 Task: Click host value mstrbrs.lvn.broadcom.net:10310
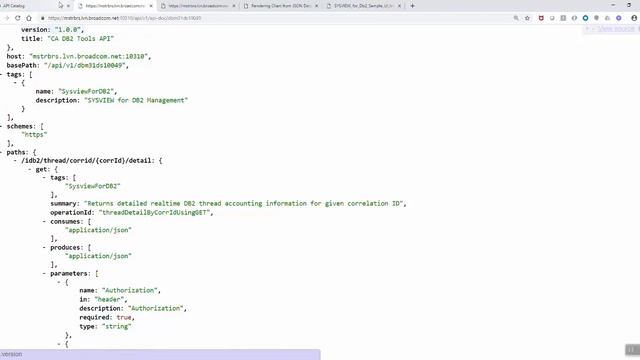(89, 56)
